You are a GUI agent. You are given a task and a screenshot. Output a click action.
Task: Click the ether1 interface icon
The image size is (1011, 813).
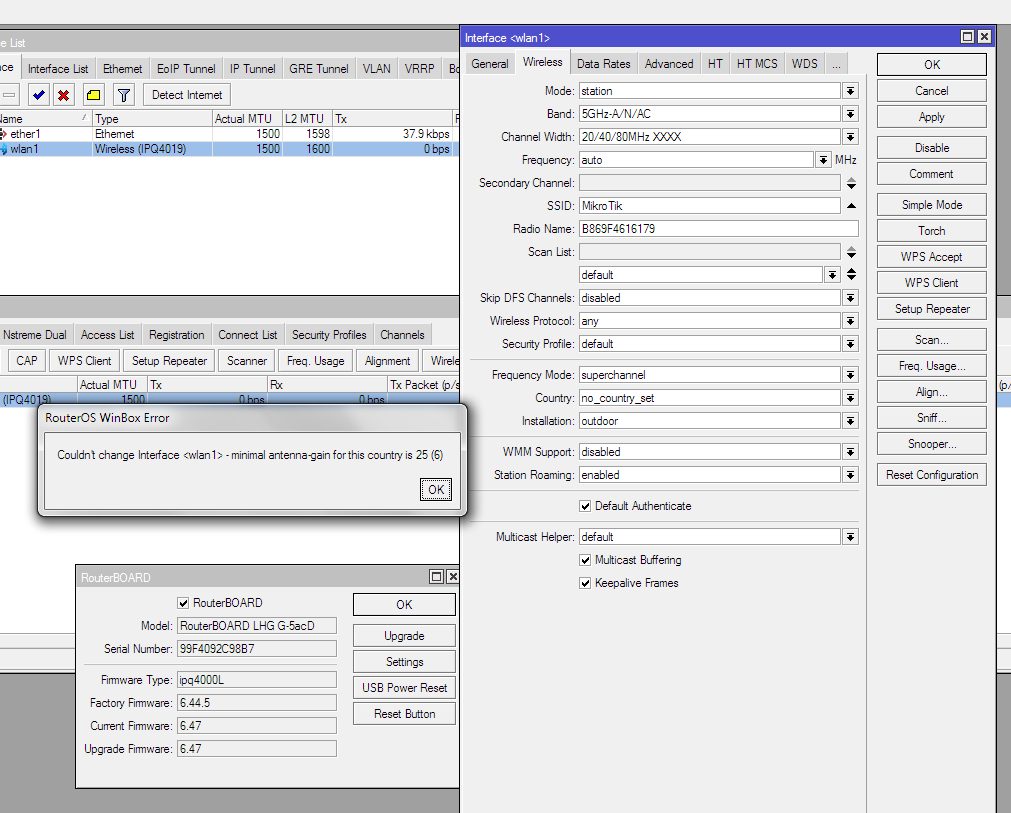(3, 134)
